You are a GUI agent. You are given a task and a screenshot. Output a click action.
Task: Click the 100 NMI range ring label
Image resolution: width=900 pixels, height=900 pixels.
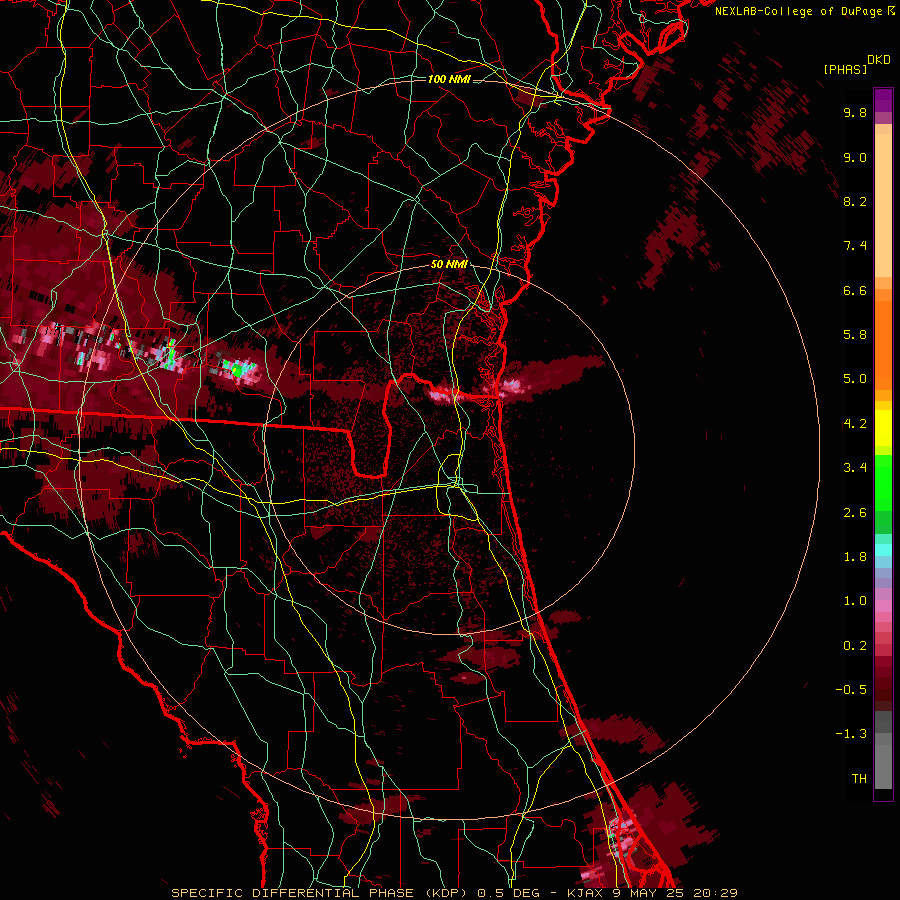[449, 79]
